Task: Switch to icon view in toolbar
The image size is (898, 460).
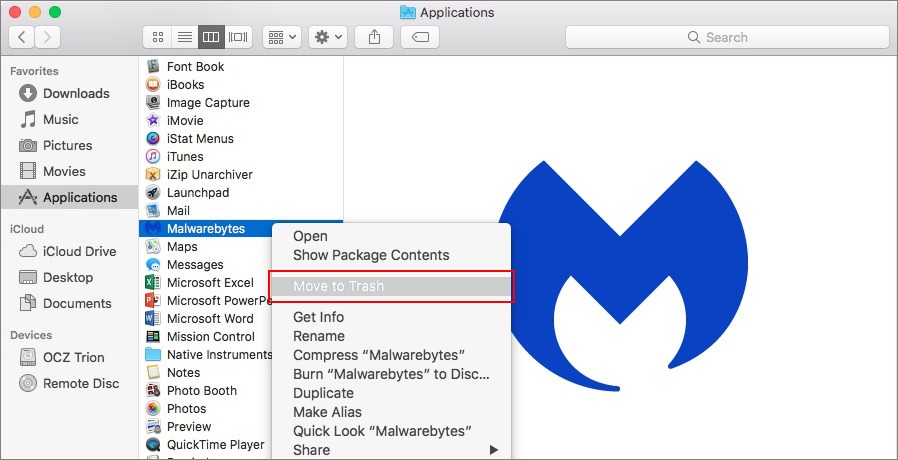Action: click(x=157, y=37)
